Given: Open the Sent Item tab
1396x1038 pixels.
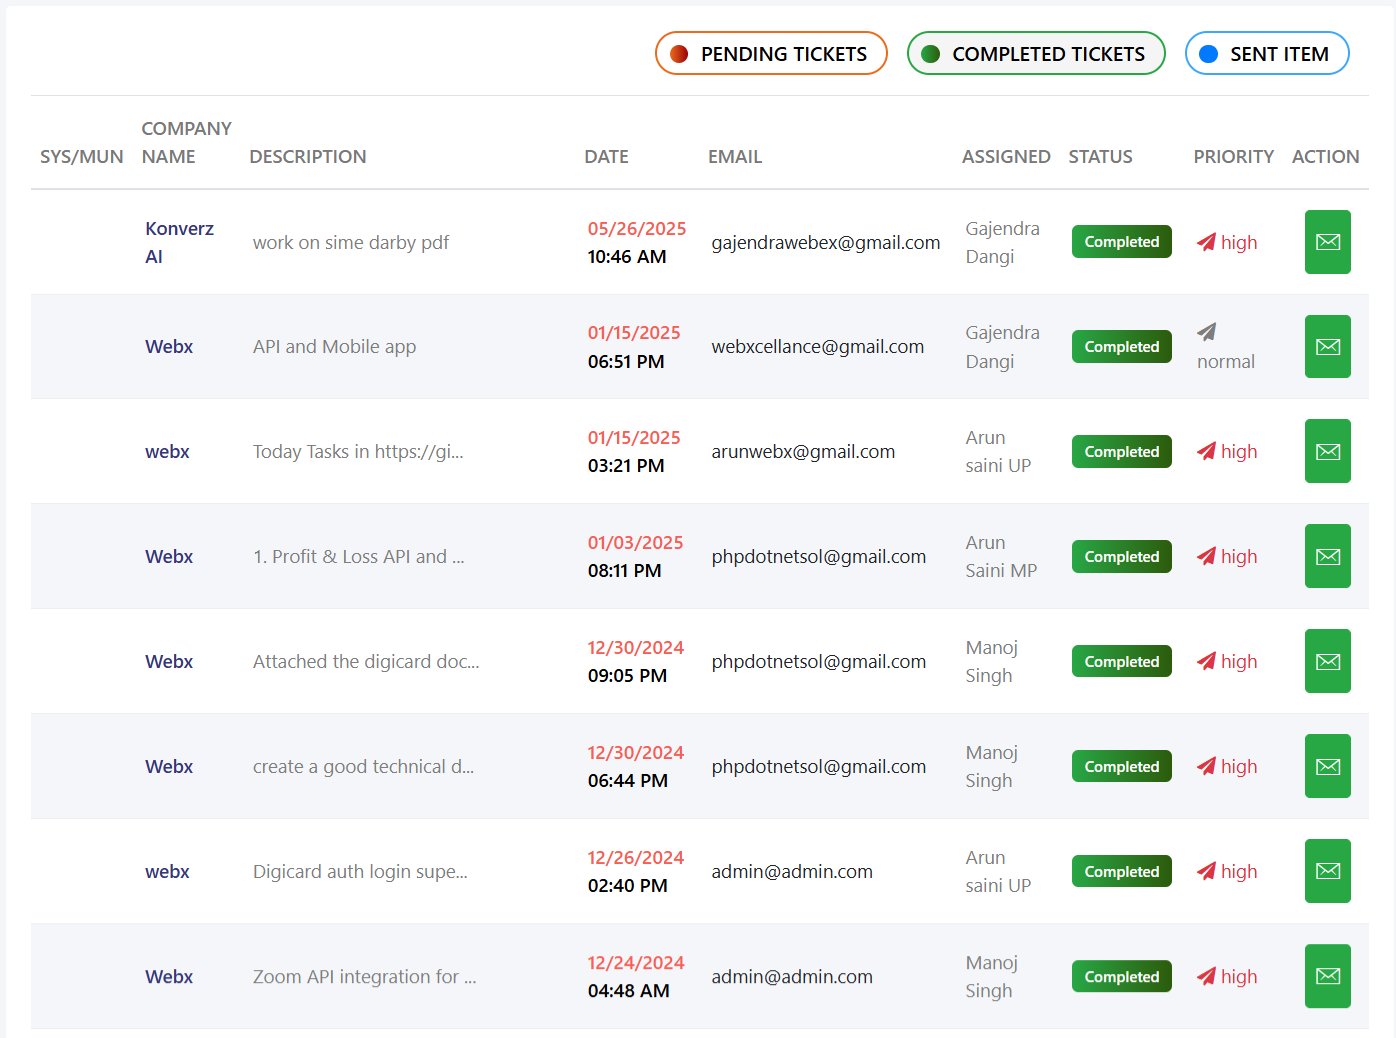Looking at the screenshot, I should coord(1266,54).
